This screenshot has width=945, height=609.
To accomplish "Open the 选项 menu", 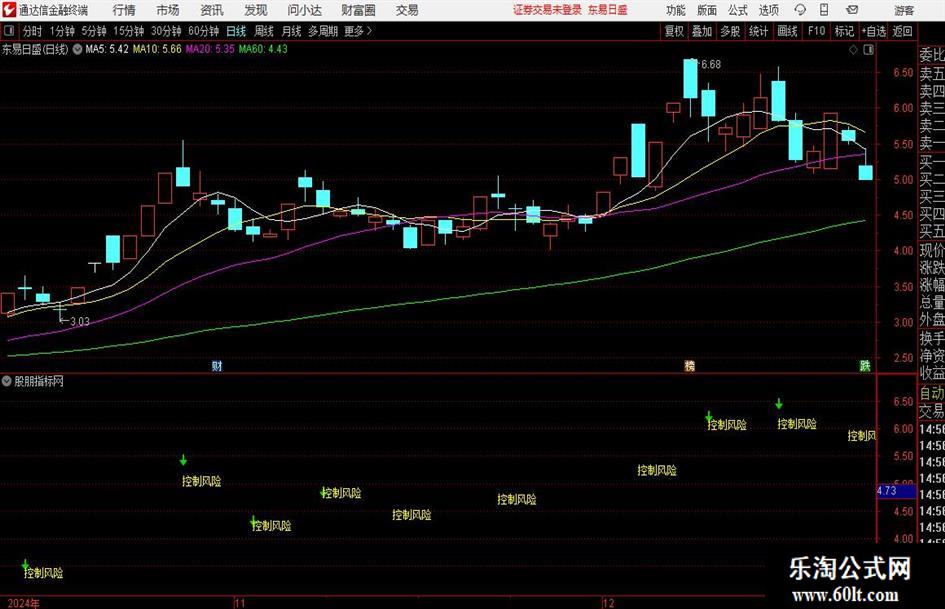I will 768,10.
